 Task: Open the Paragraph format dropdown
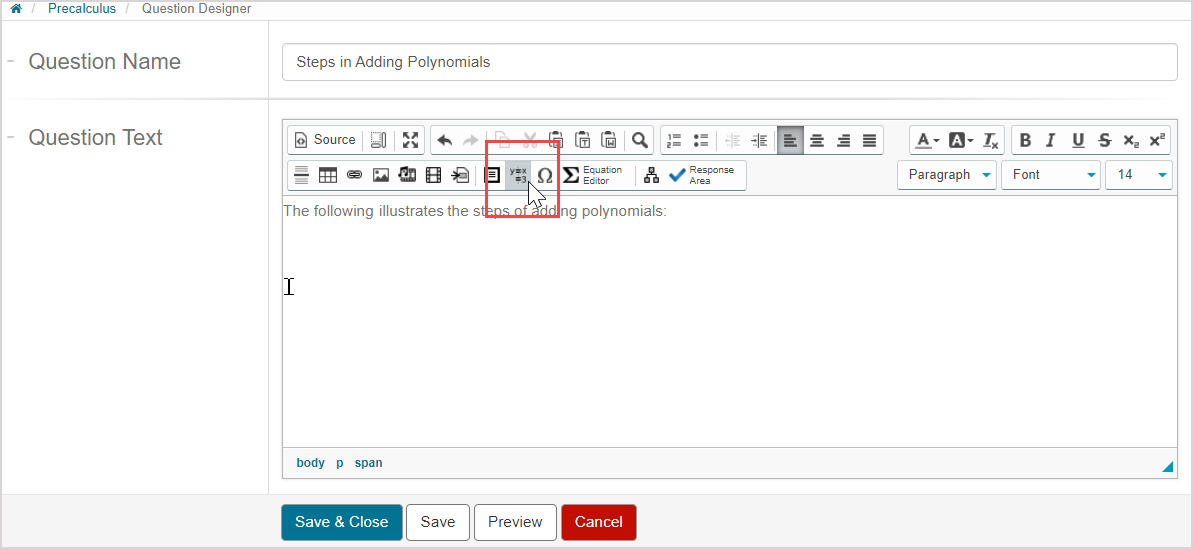(x=947, y=175)
